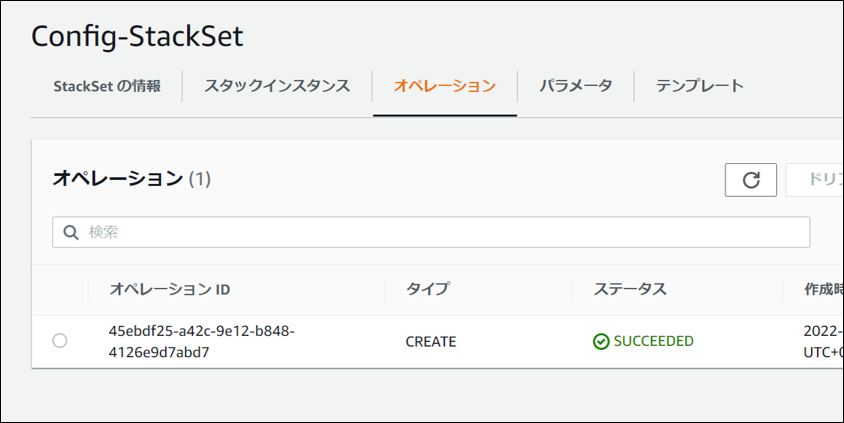Click the CREATE type cell

click(x=431, y=341)
